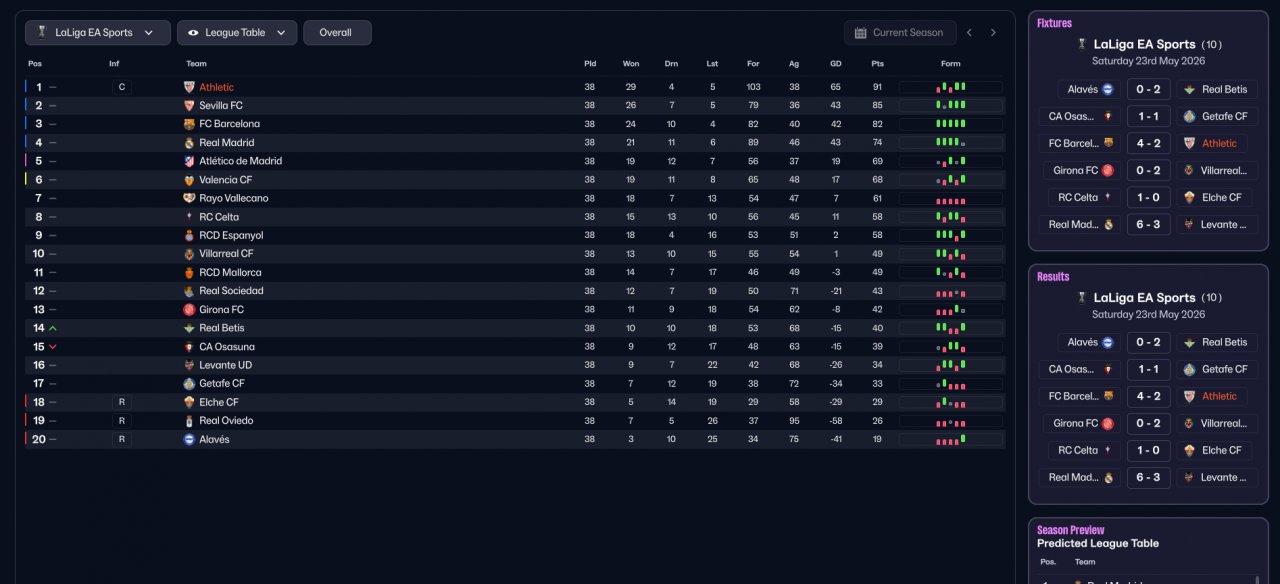Click the Getafe CF badge in table
This screenshot has height=584, width=1280.
tap(189, 383)
